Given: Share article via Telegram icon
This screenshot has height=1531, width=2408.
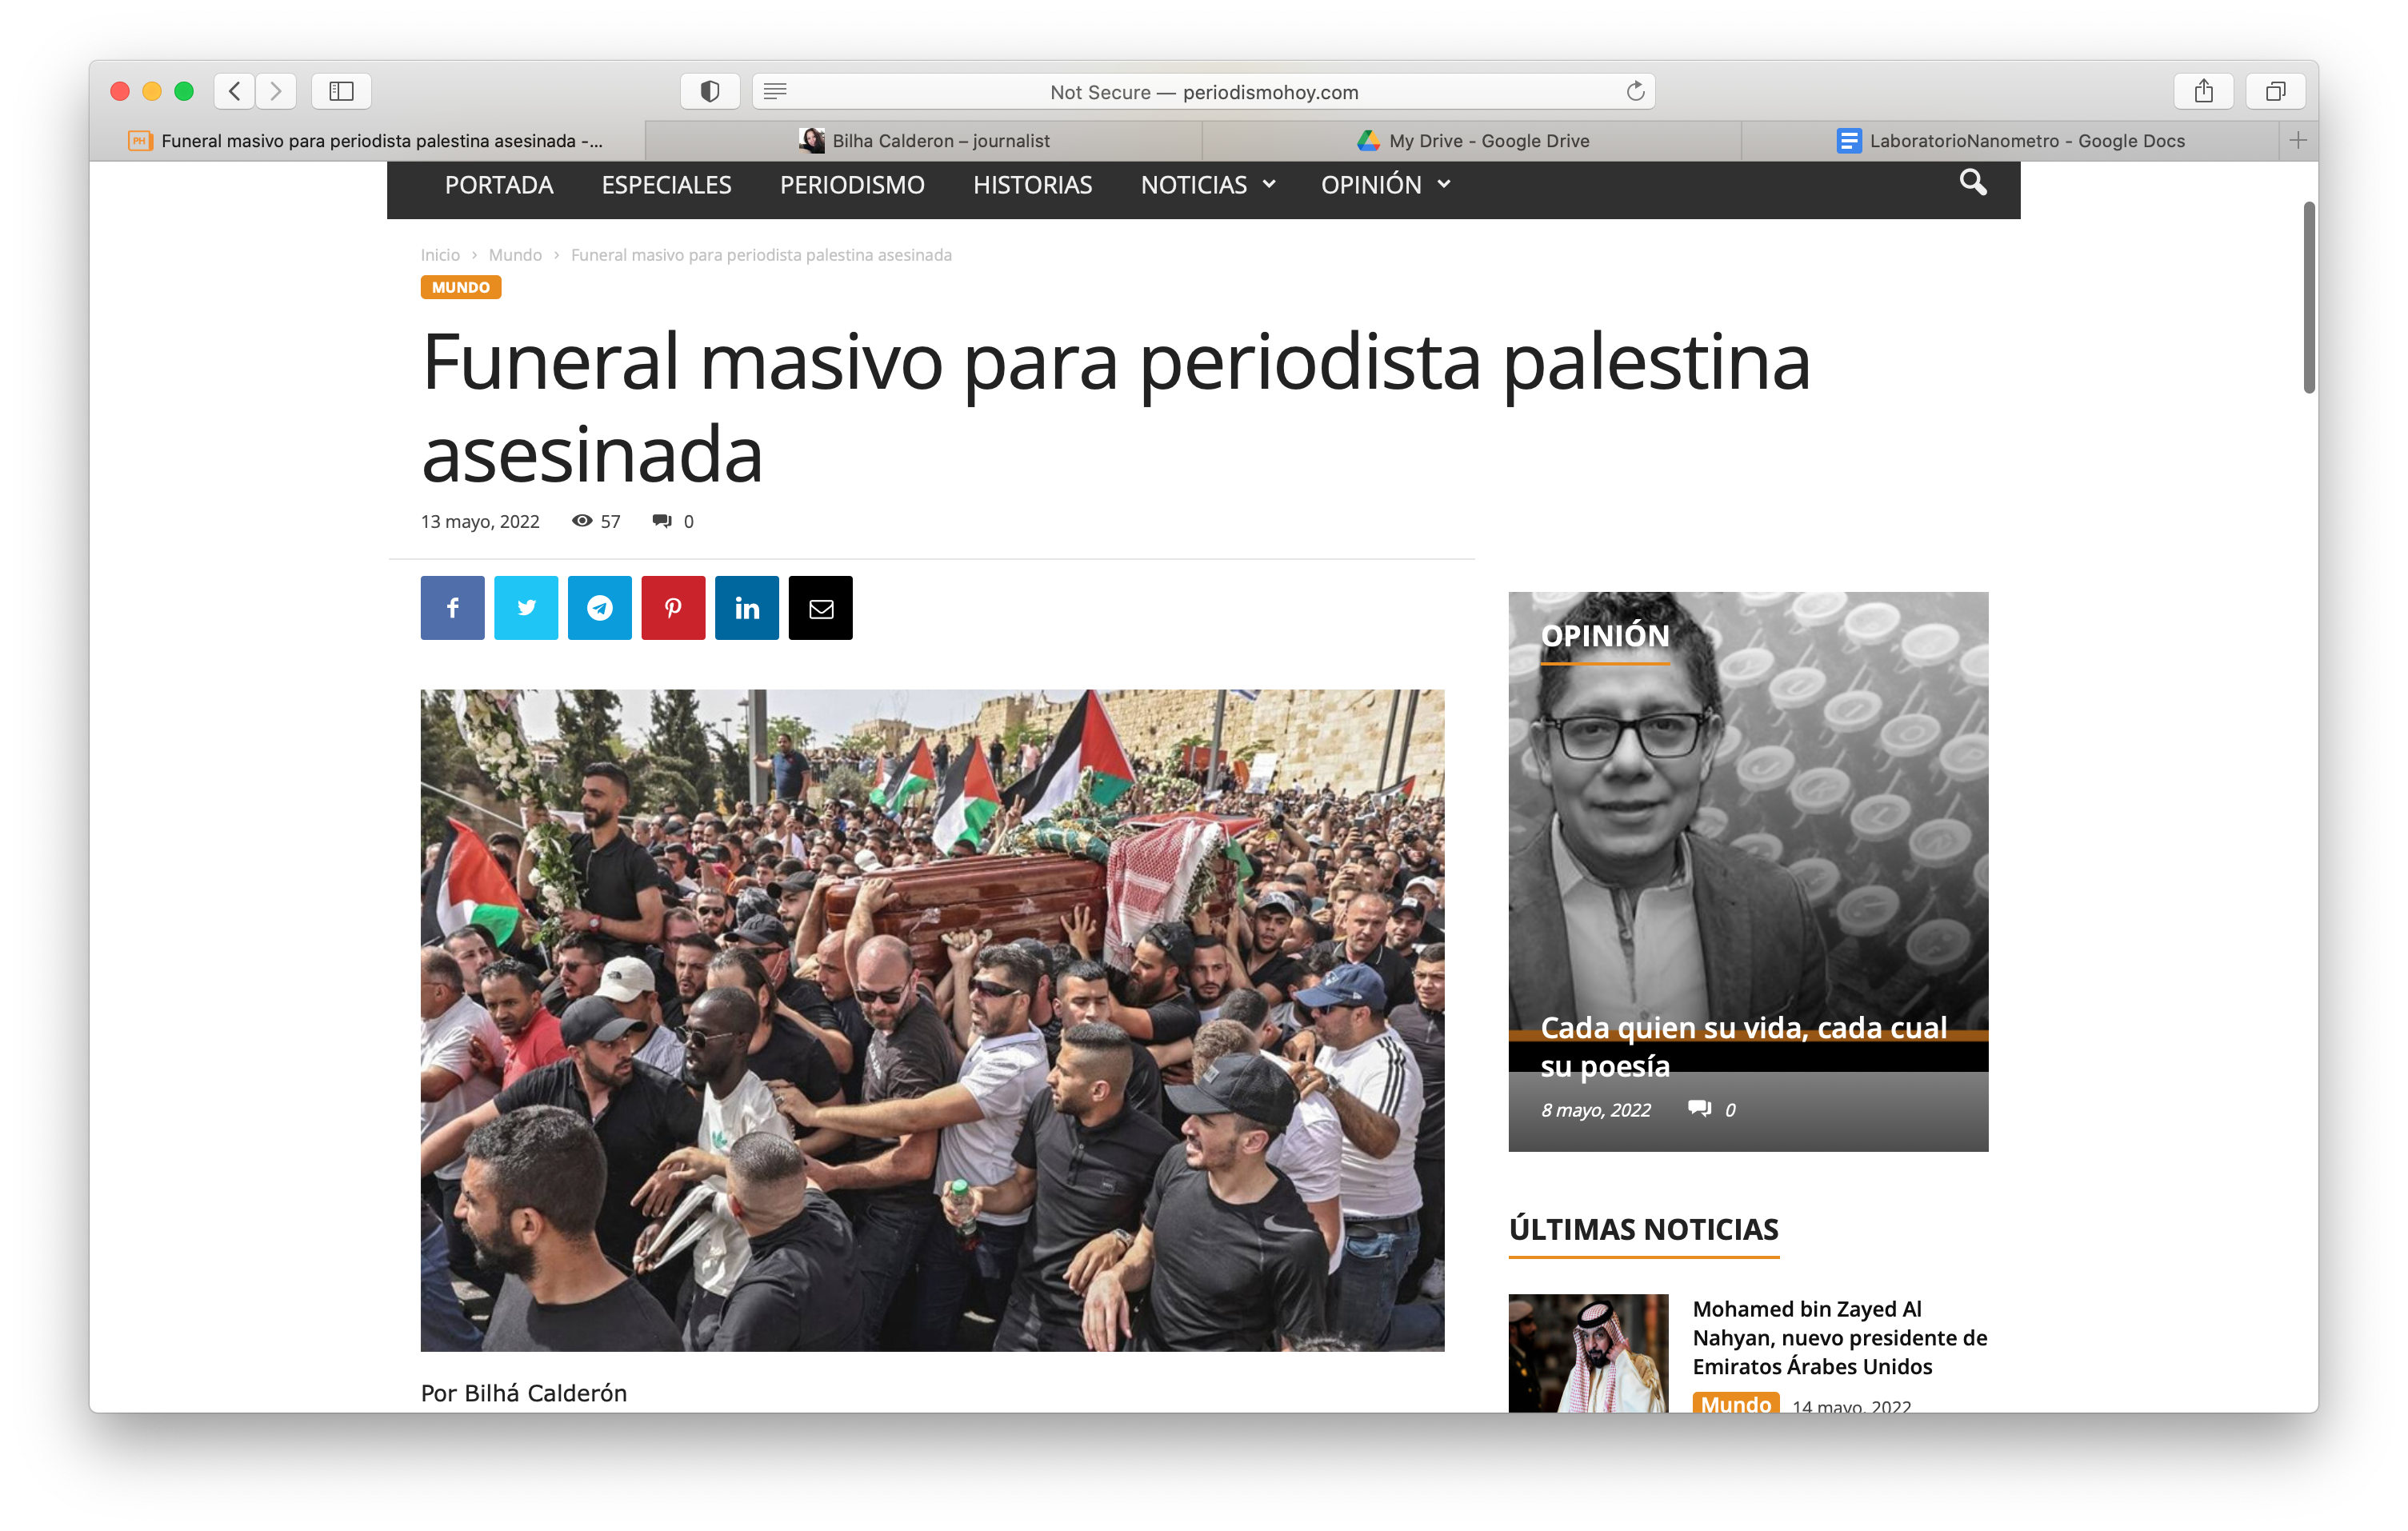Looking at the screenshot, I should 600,608.
